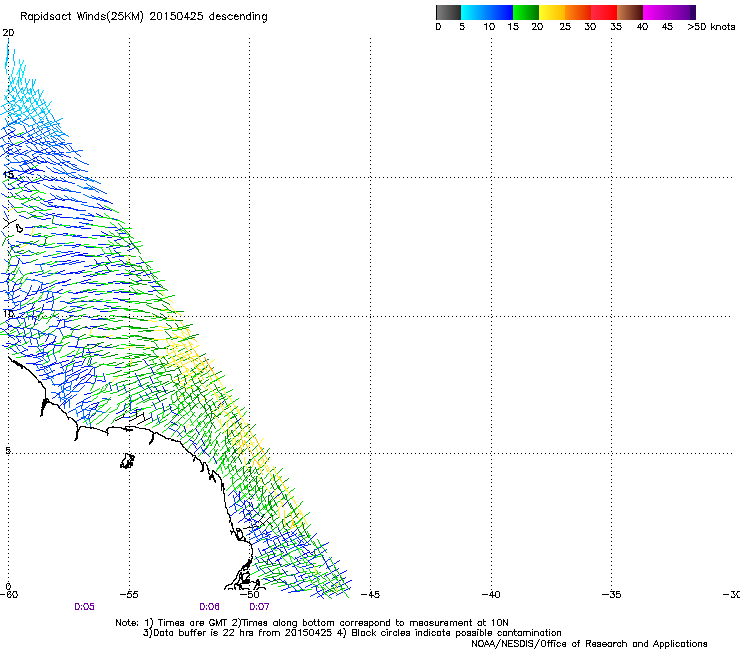Click the -40 longitude axis label
740x650 pixels.
(x=491, y=594)
